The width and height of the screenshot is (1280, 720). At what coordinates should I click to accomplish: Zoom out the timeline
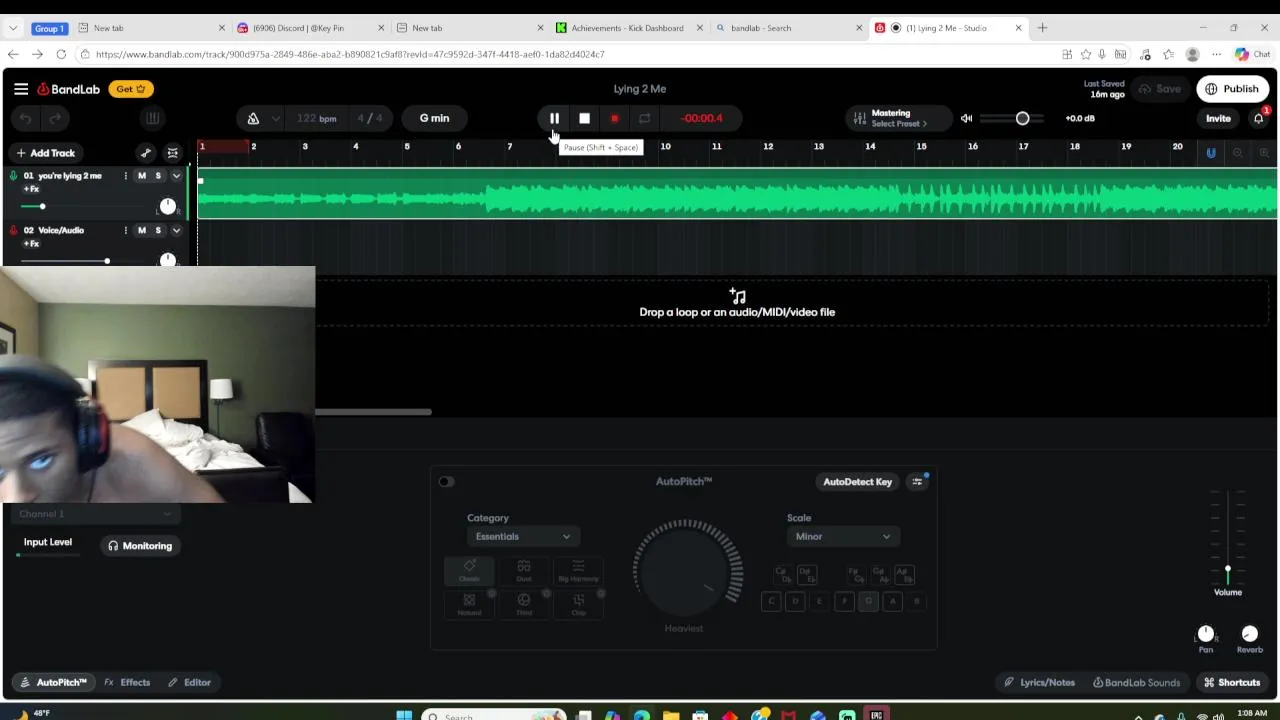pyautogui.click(x=1237, y=153)
